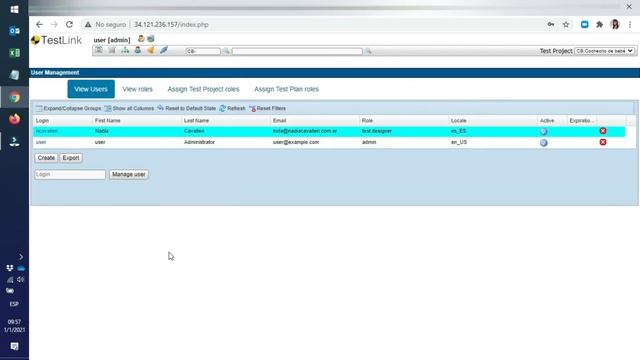Reload the browser page

pyautogui.click(x=69, y=24)
